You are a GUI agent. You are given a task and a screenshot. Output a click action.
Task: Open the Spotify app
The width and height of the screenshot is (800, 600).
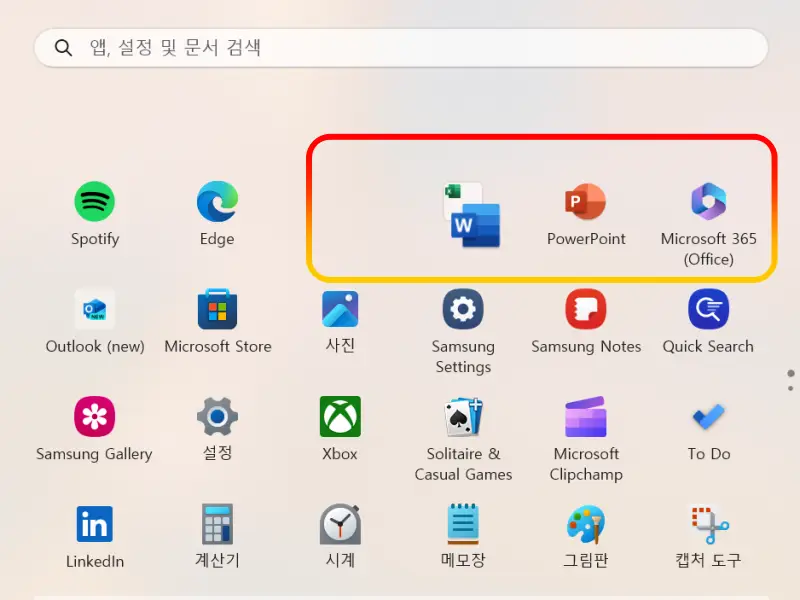[x=95, y=202]
